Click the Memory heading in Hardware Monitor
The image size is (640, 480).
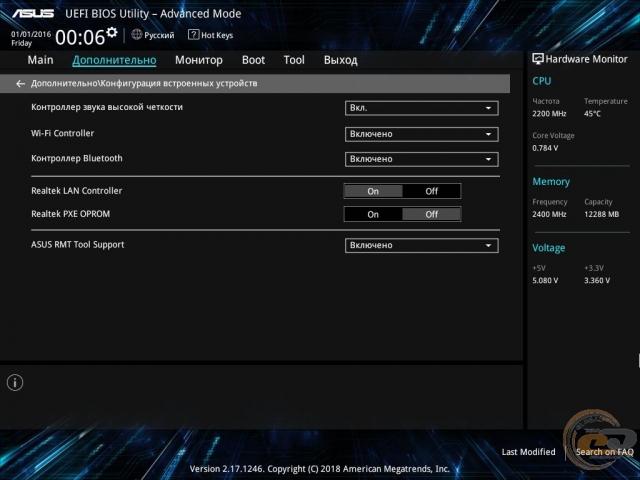coord(551,182)
